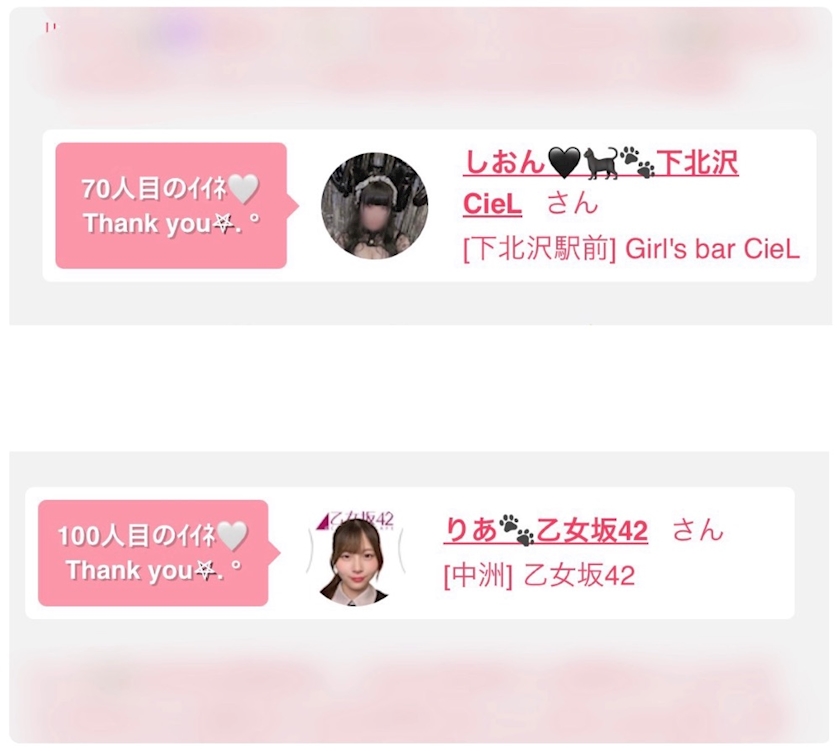The image size is (840, 751).
Task: Open the りあ 乙女坂42 profile link
Action: (545, 530)
